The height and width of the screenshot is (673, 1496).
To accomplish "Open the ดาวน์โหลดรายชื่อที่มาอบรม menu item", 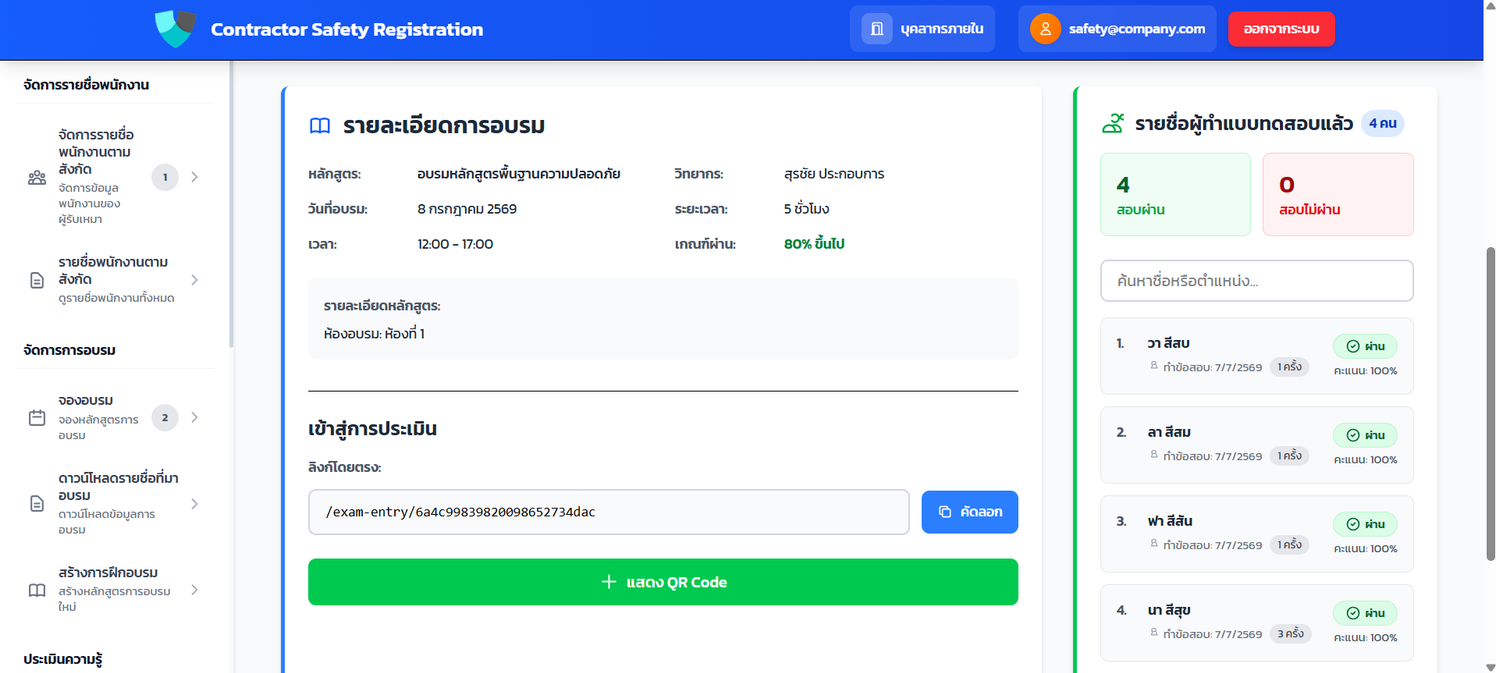I will coord(115,504).
